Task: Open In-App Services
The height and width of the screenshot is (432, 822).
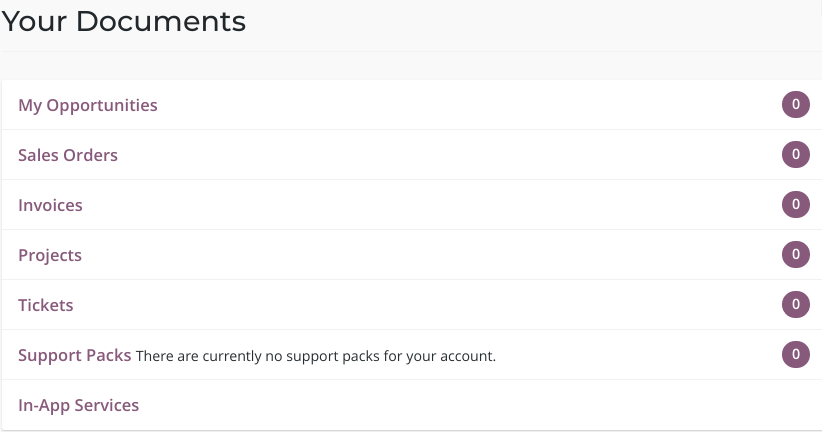Action: [79, 405]
